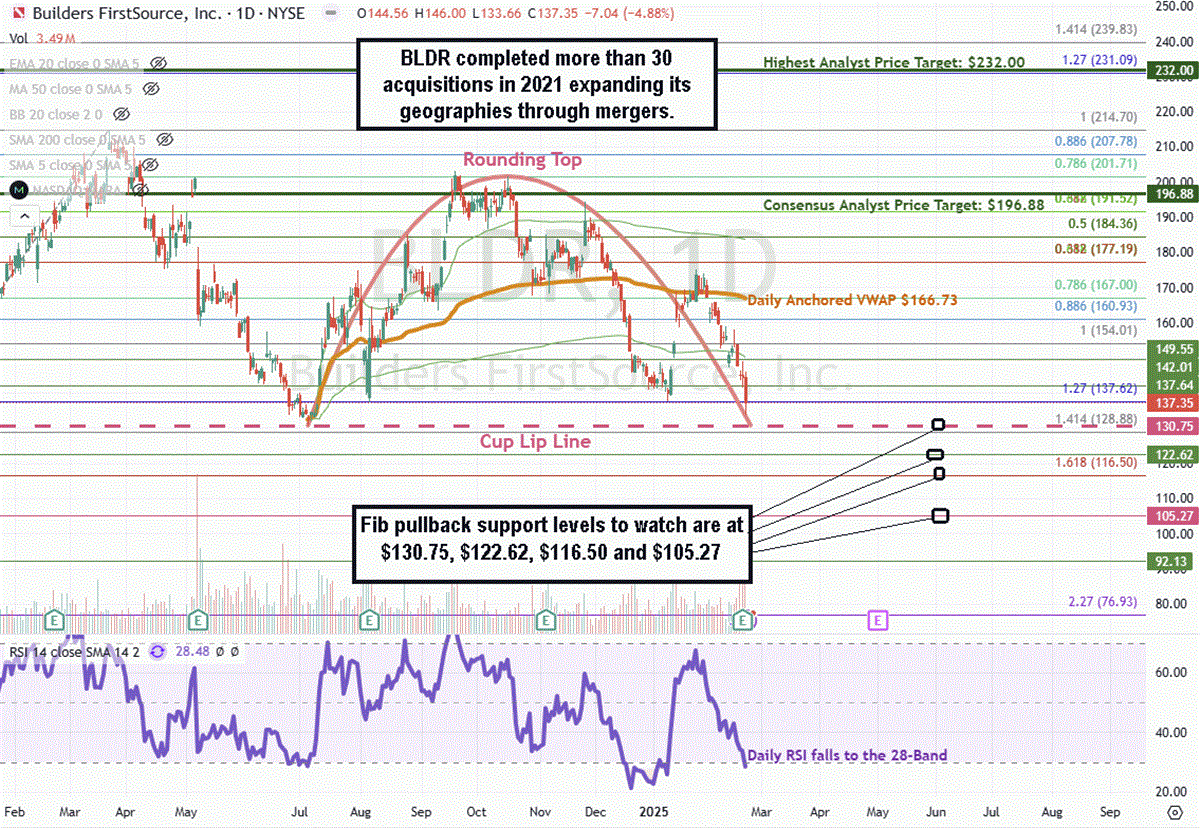Select the Highest Analyst Price Target text
This screenshot has width=1200, height=828.
(x=894, y=62)
